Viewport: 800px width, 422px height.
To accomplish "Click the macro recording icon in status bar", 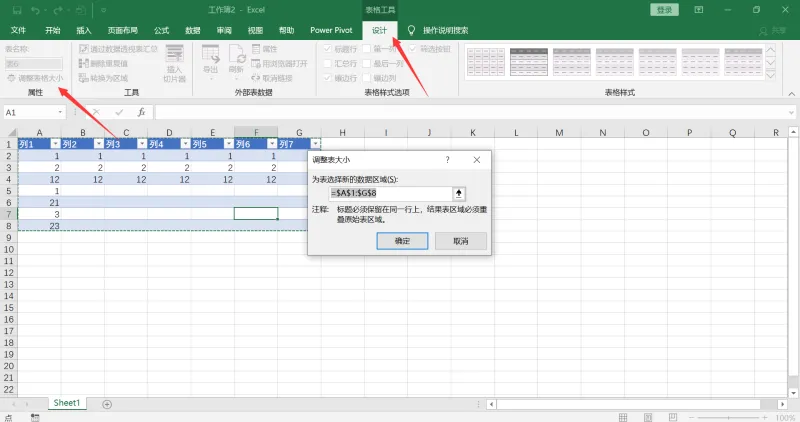I will (x=35, y=417).
